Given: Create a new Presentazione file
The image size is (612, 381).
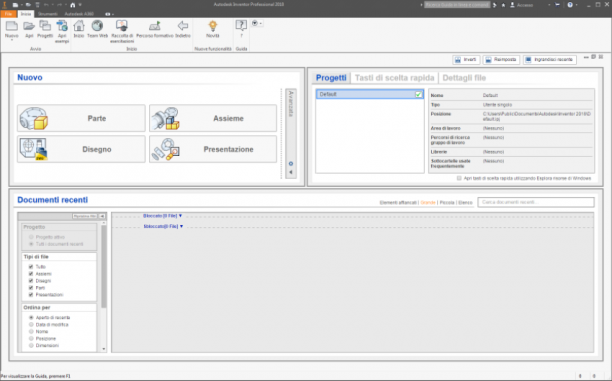Looking at the screenshot, I should (213, 149).
